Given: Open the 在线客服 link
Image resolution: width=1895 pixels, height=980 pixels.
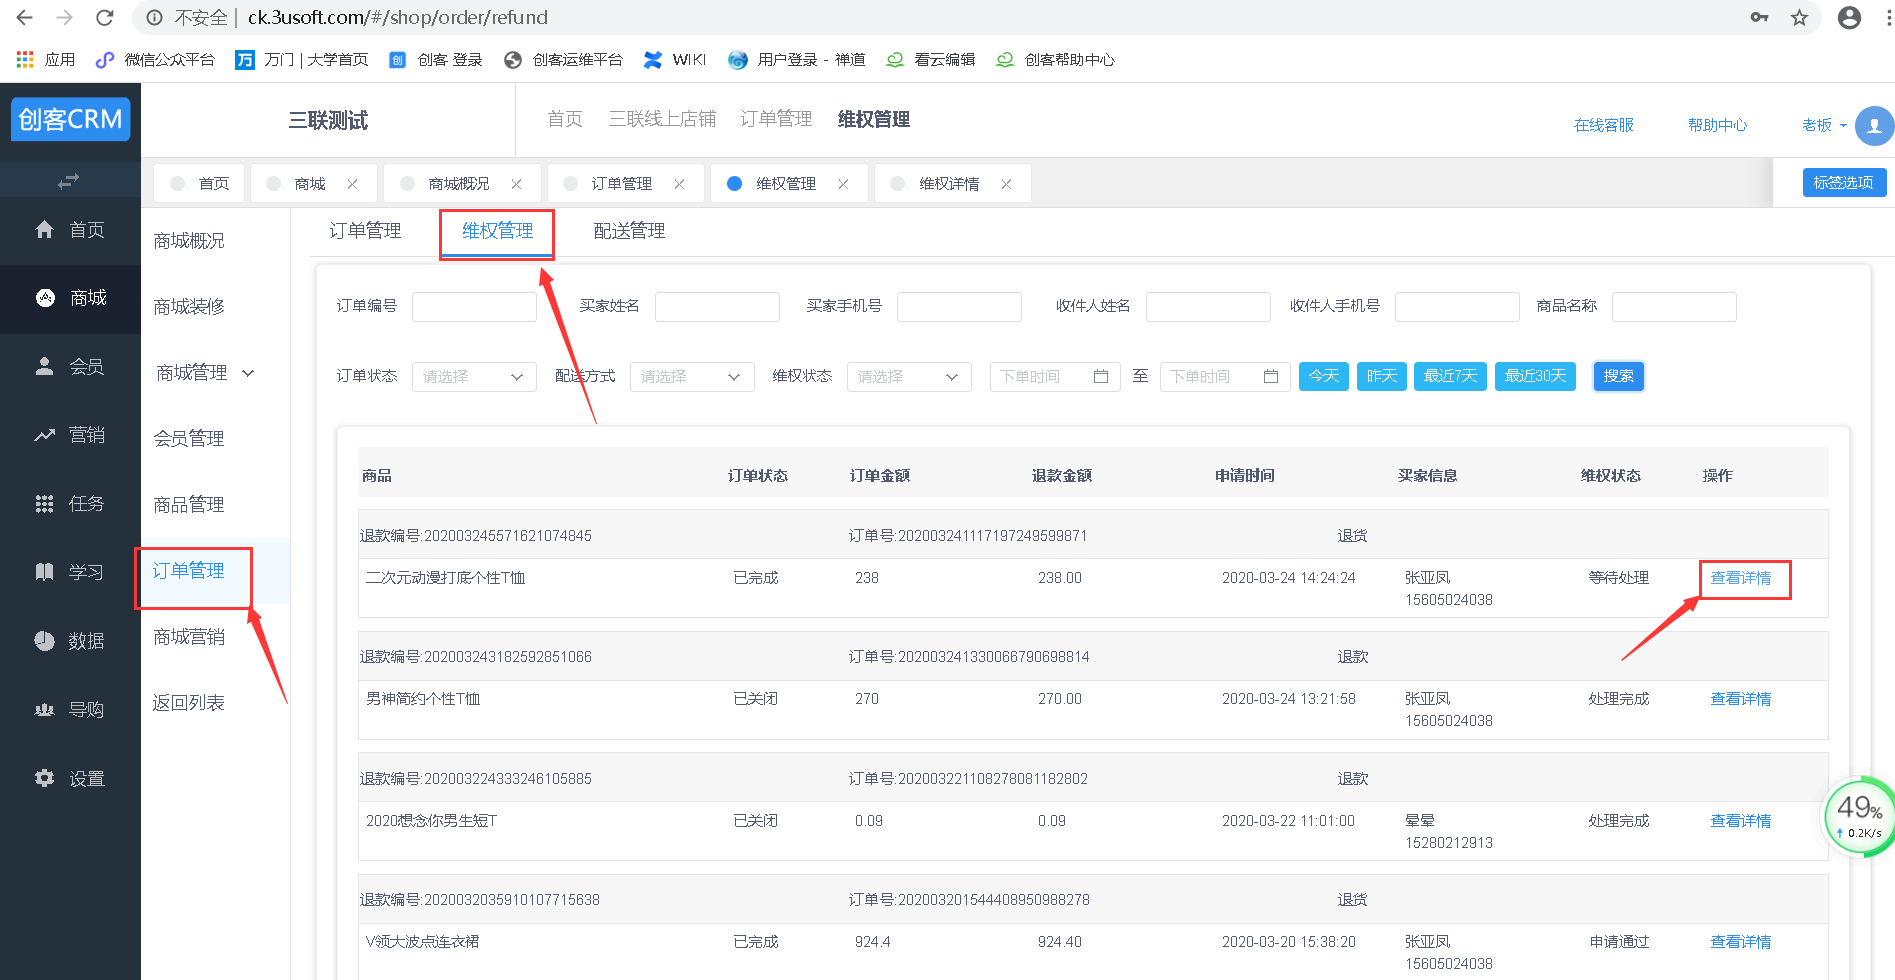Looking at the screenshot, I should pyautogui.click(x=1603, y=125).
